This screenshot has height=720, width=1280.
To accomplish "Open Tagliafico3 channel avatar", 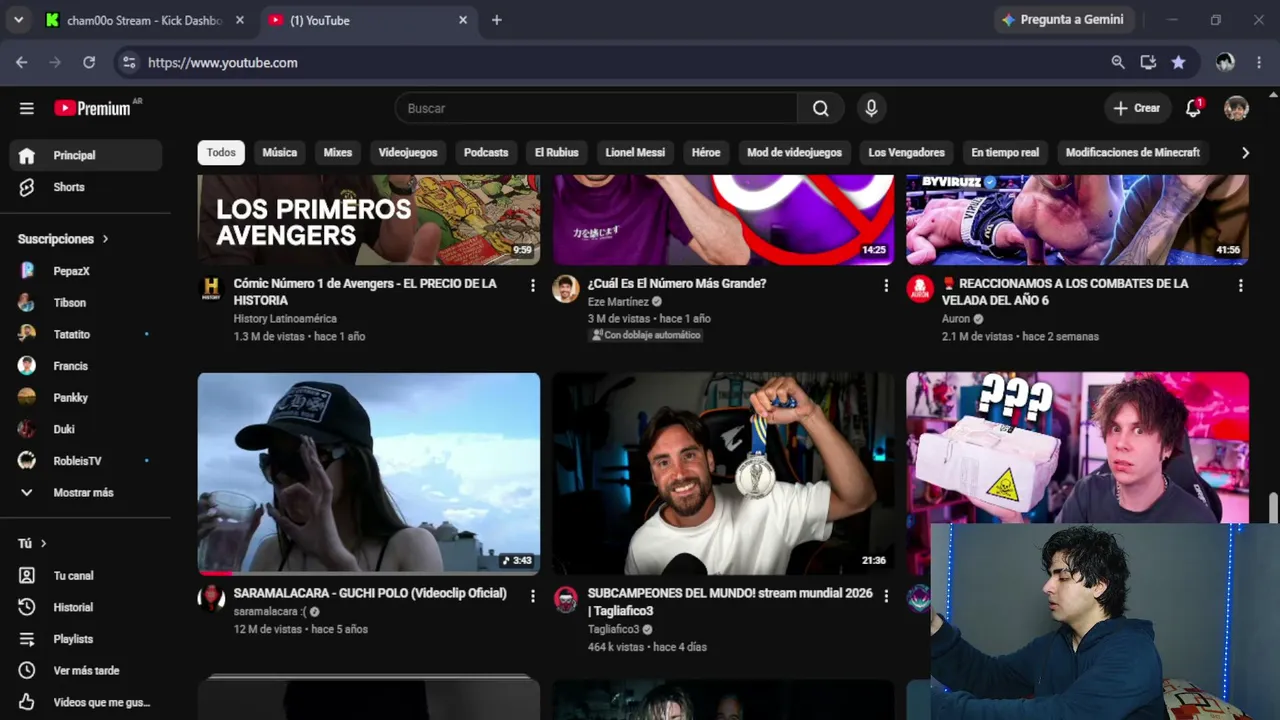I will (x=566, y=599).
